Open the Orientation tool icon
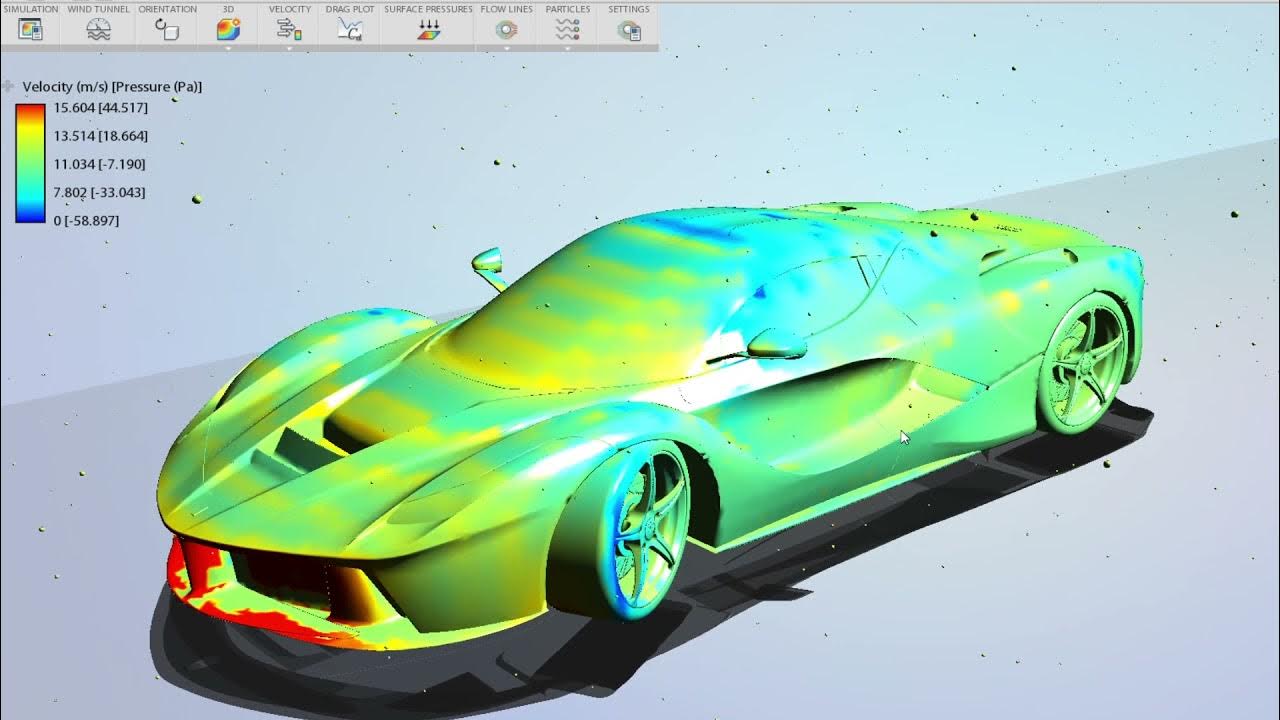Image resolution: width=1280 pixels, height=720 pixels. click(x=167, y=30)
